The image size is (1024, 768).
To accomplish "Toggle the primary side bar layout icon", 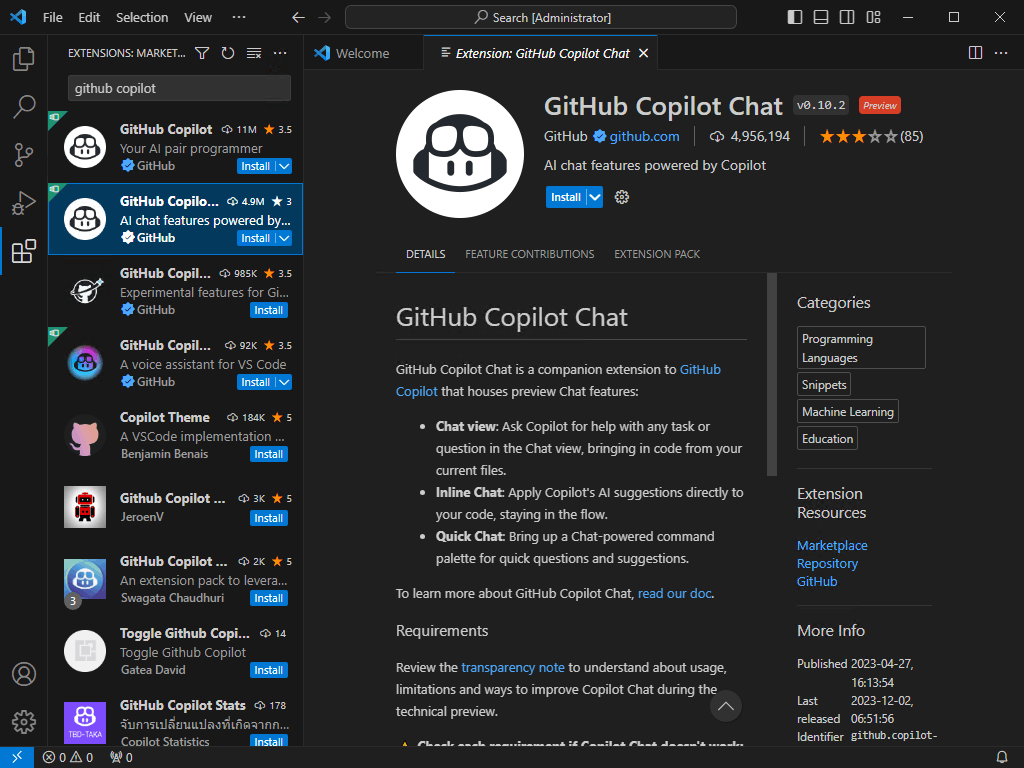I will 795,18.
